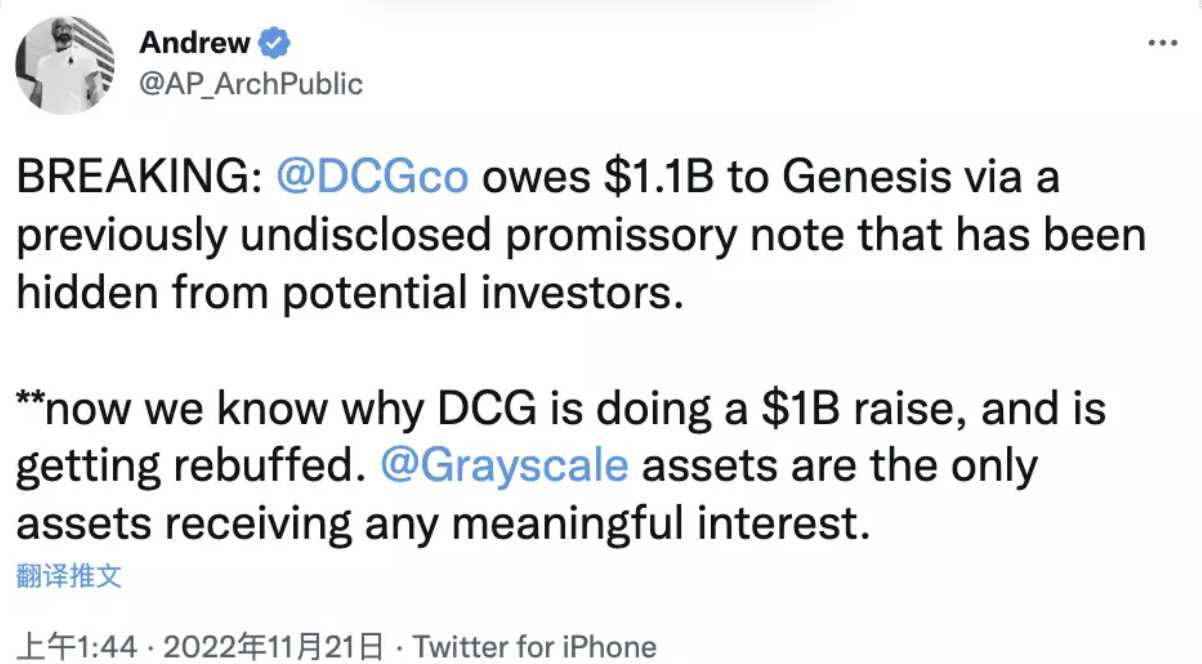Click the blue verified badge
This screenshot has width=1202, height=664.
click(x=275, y=43)
